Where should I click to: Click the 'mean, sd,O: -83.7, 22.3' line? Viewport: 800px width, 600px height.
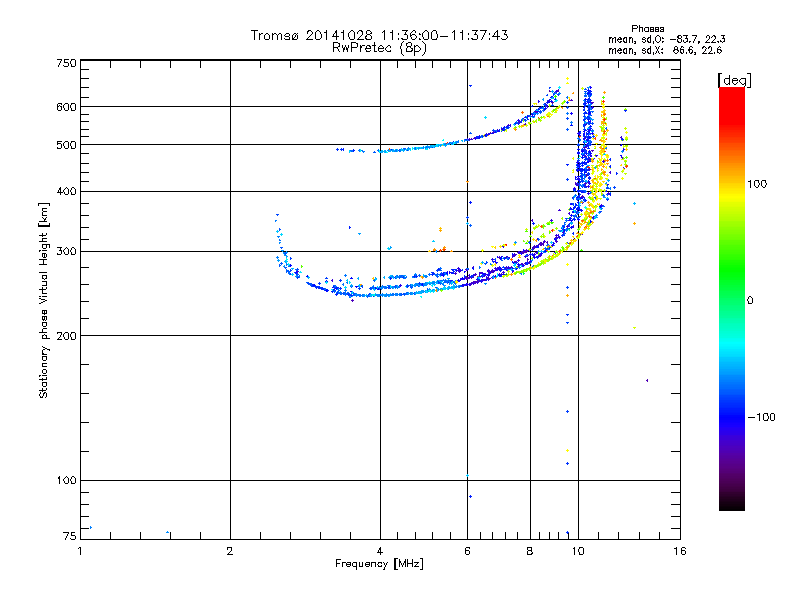[x=667, y=39]
